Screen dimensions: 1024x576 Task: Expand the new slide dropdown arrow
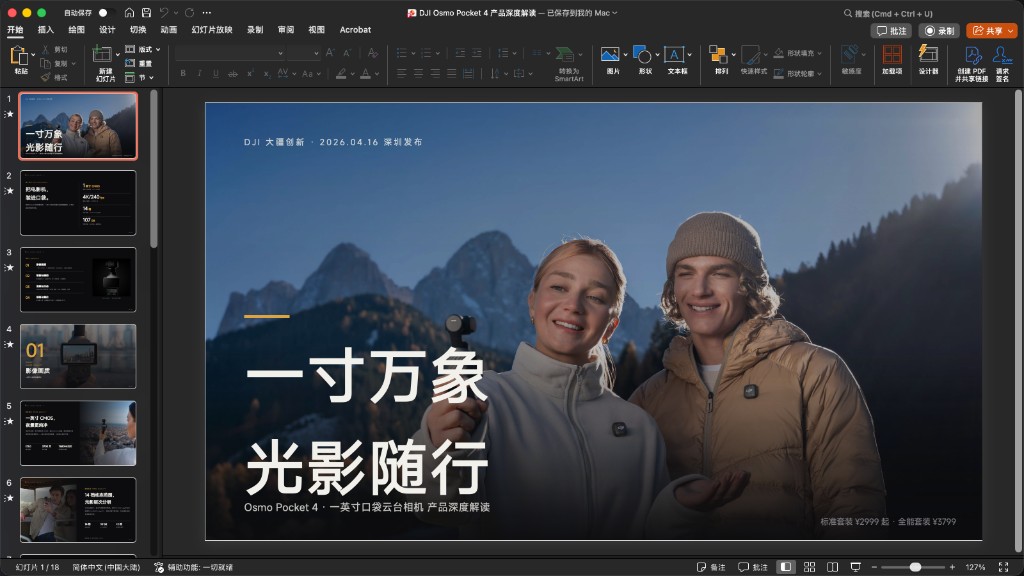pyautogui.click(x=118, y=55)
